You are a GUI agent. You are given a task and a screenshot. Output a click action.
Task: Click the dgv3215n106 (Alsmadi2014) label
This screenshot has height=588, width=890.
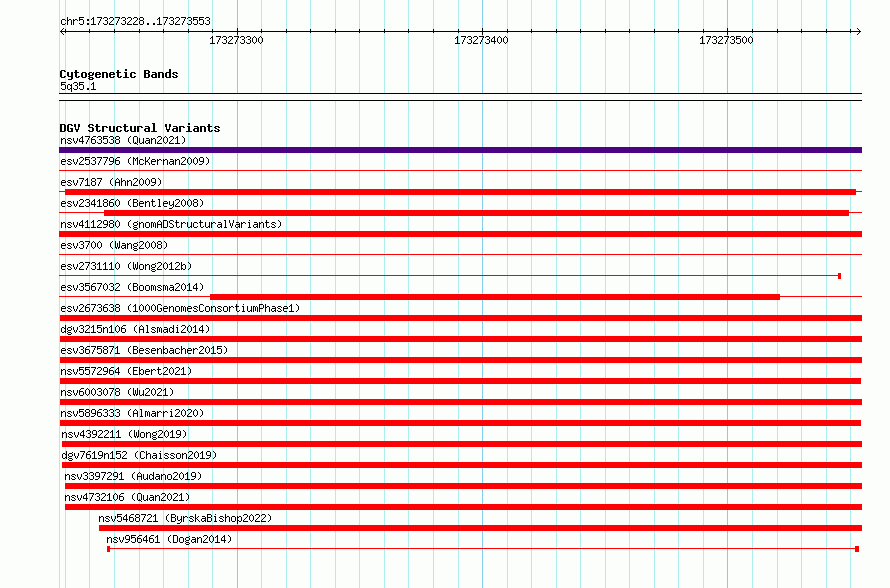point(135,329)
